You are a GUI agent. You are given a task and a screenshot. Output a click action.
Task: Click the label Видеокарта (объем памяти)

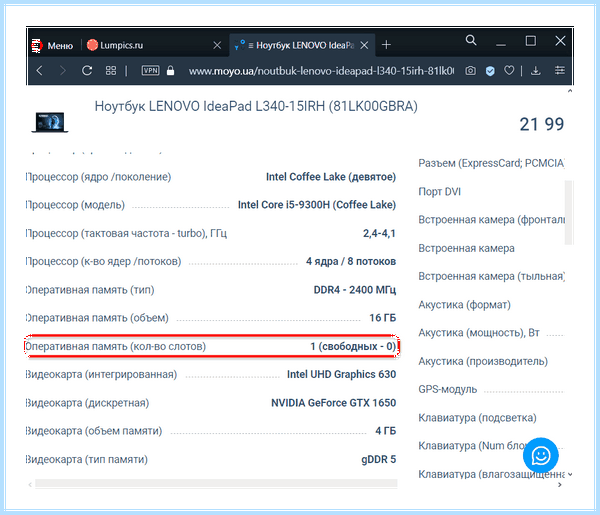pos(94,431)
